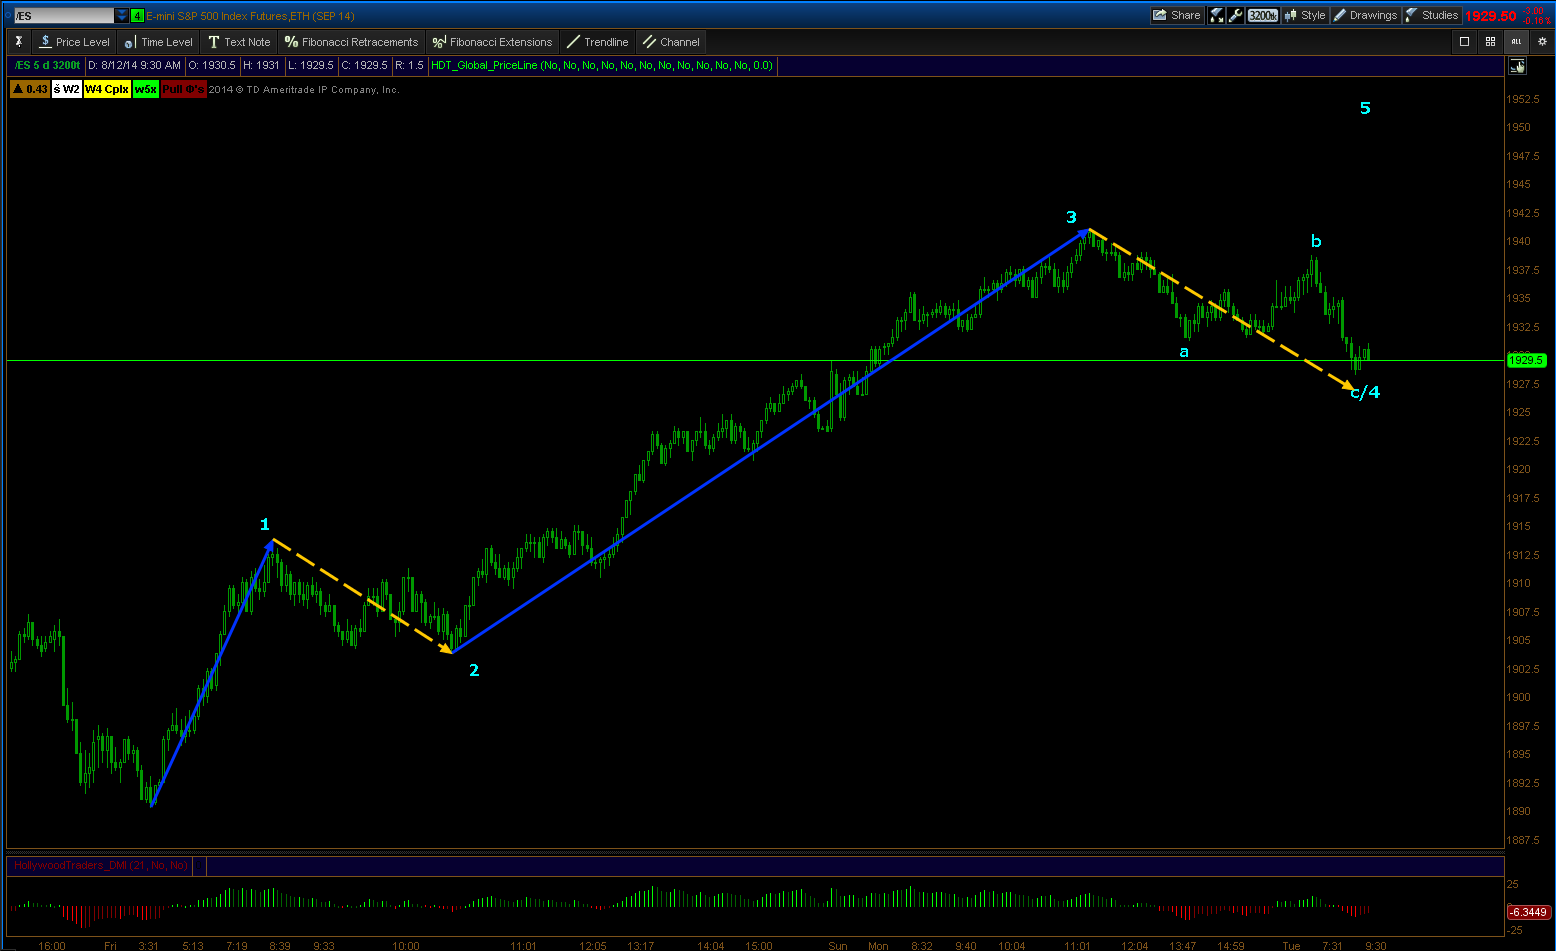This screenshot has width=1556, height=951.
Task: Click the pointer tool icon above price axis
Action: pos(1518,66)
